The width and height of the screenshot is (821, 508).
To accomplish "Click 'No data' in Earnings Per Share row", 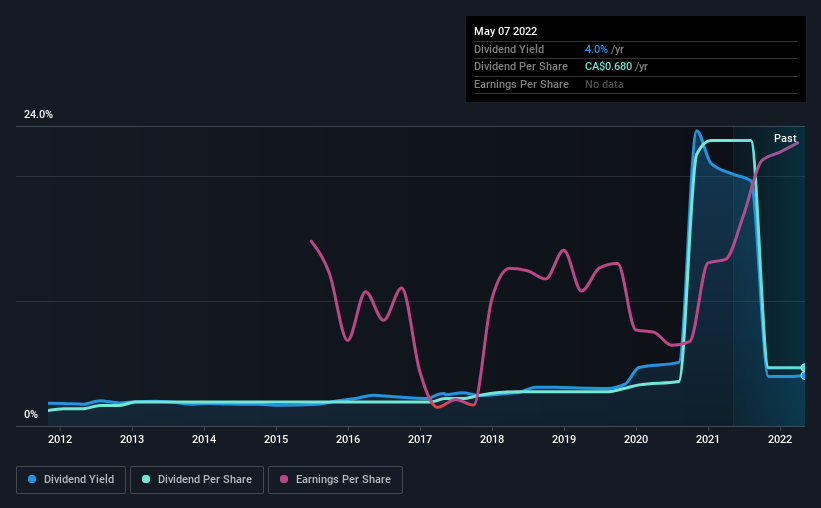I will [604, 84].
